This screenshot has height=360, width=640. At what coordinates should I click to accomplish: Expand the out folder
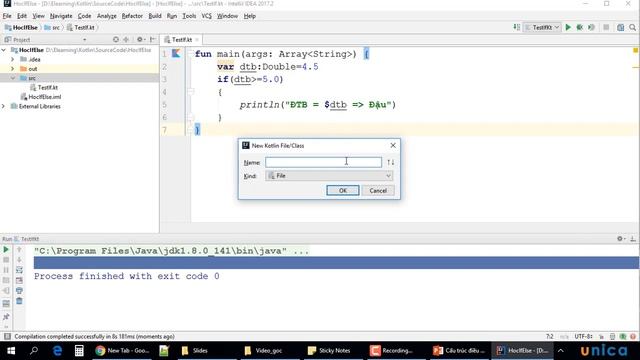point(12,69)
